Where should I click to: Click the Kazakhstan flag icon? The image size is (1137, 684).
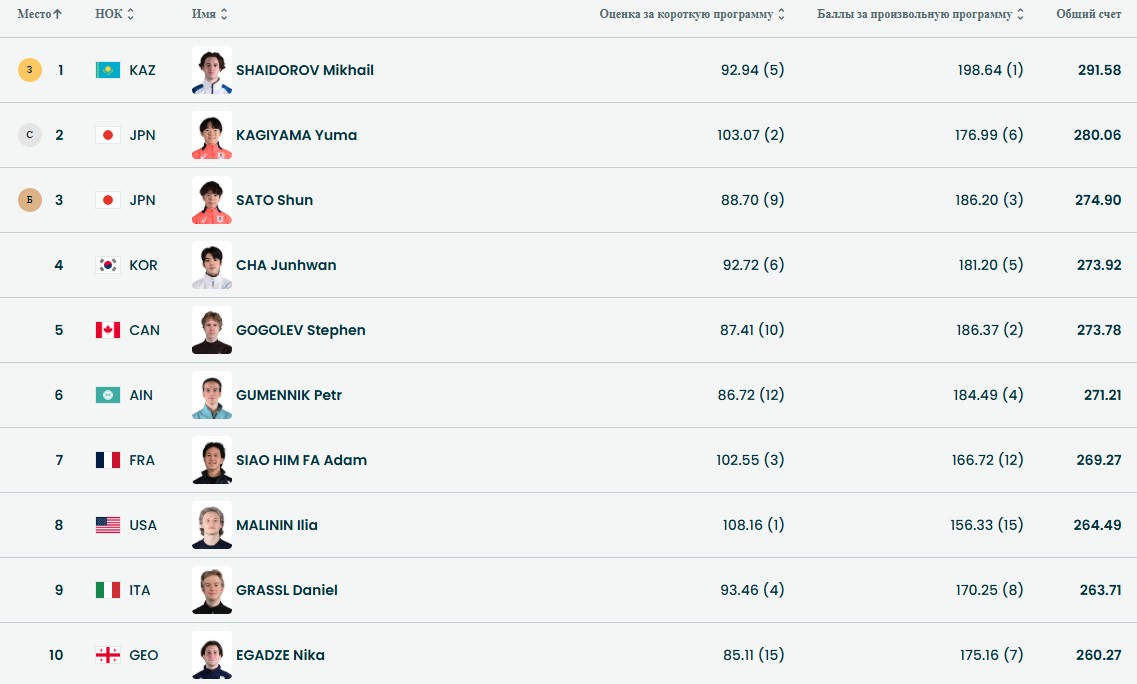tap(108, 70)
